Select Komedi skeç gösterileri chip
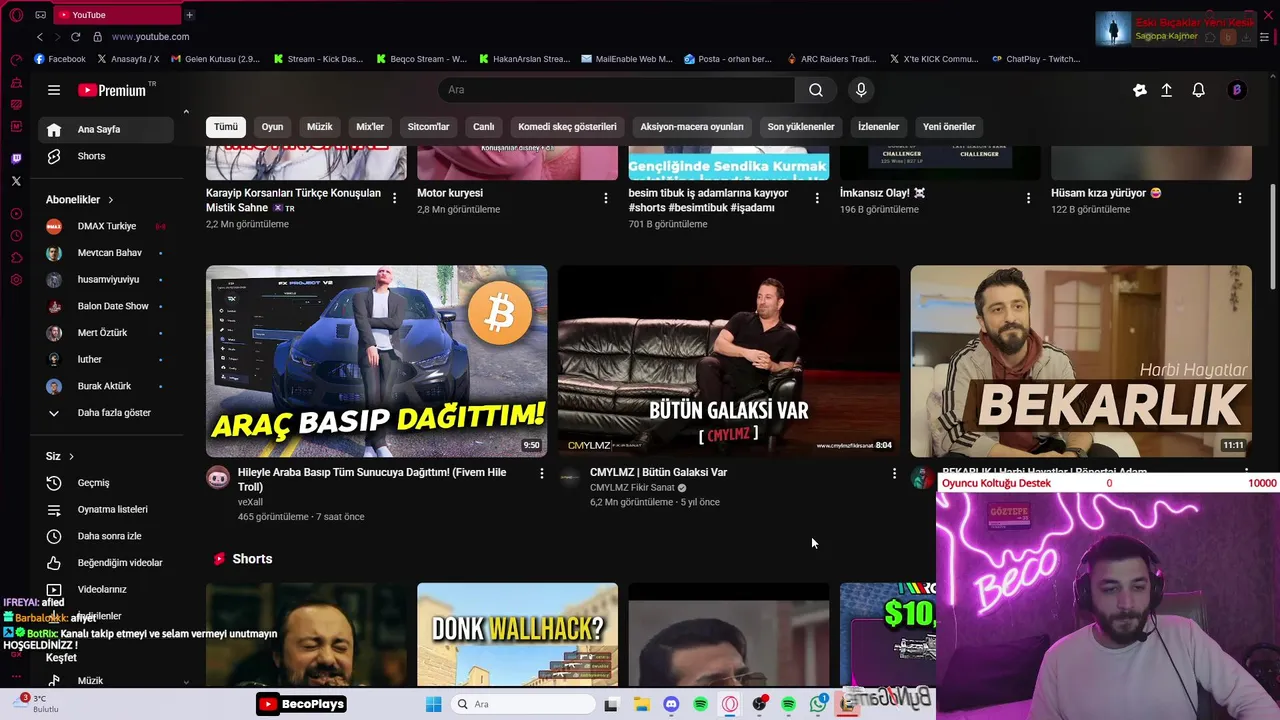 coord(567,127)
